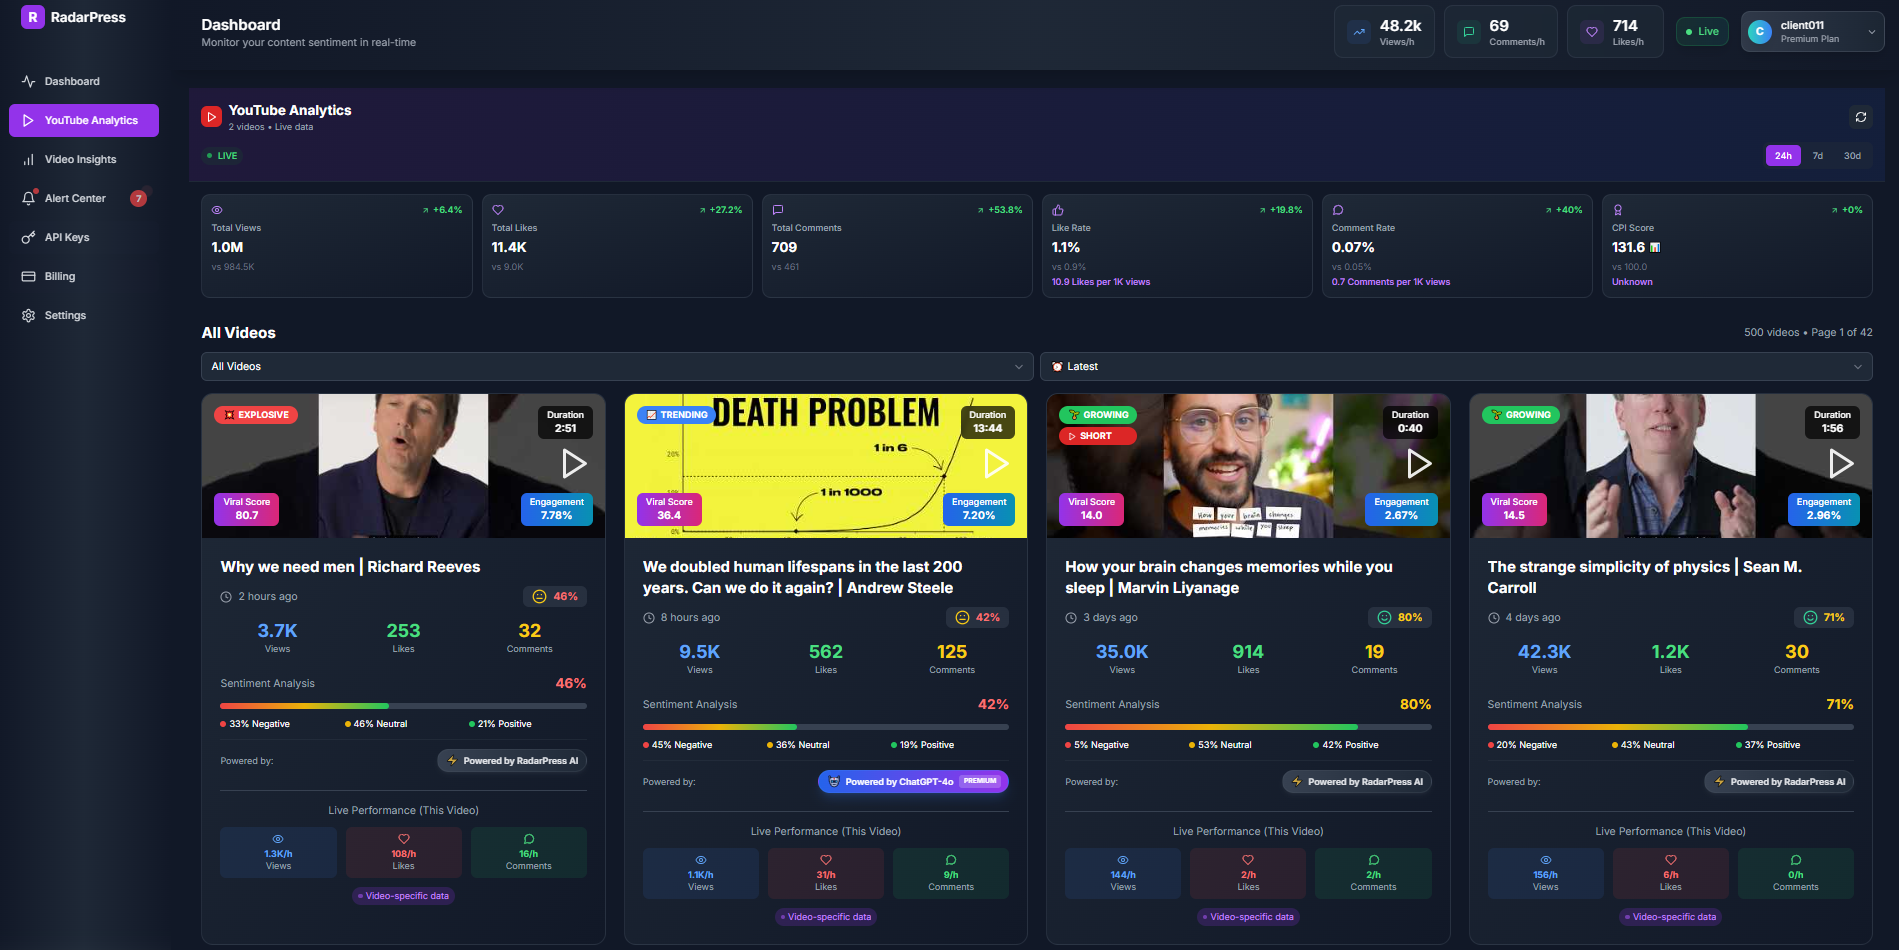Screen dimensions: 1899x950
Task: Click the RadarPress logo
Action: pyautogui.click(x=75, y=17)
